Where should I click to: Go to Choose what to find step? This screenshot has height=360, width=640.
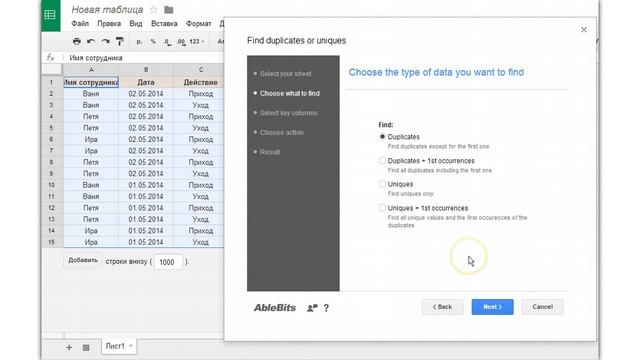(289, 93)
